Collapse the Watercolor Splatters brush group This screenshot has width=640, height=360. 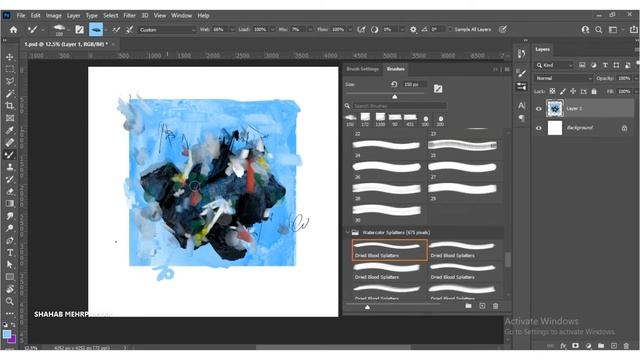348,232
